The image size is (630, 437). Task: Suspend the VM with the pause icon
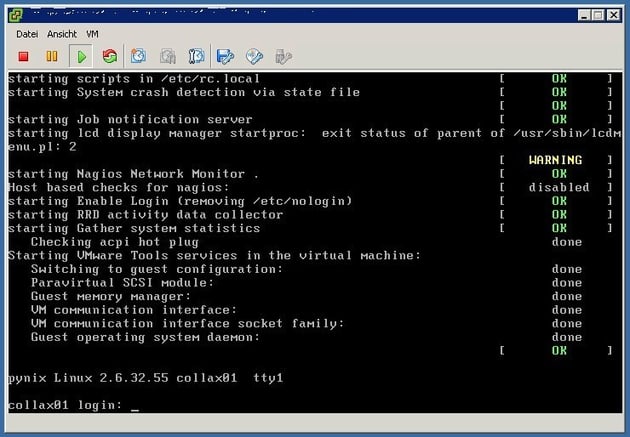[52, 56]
